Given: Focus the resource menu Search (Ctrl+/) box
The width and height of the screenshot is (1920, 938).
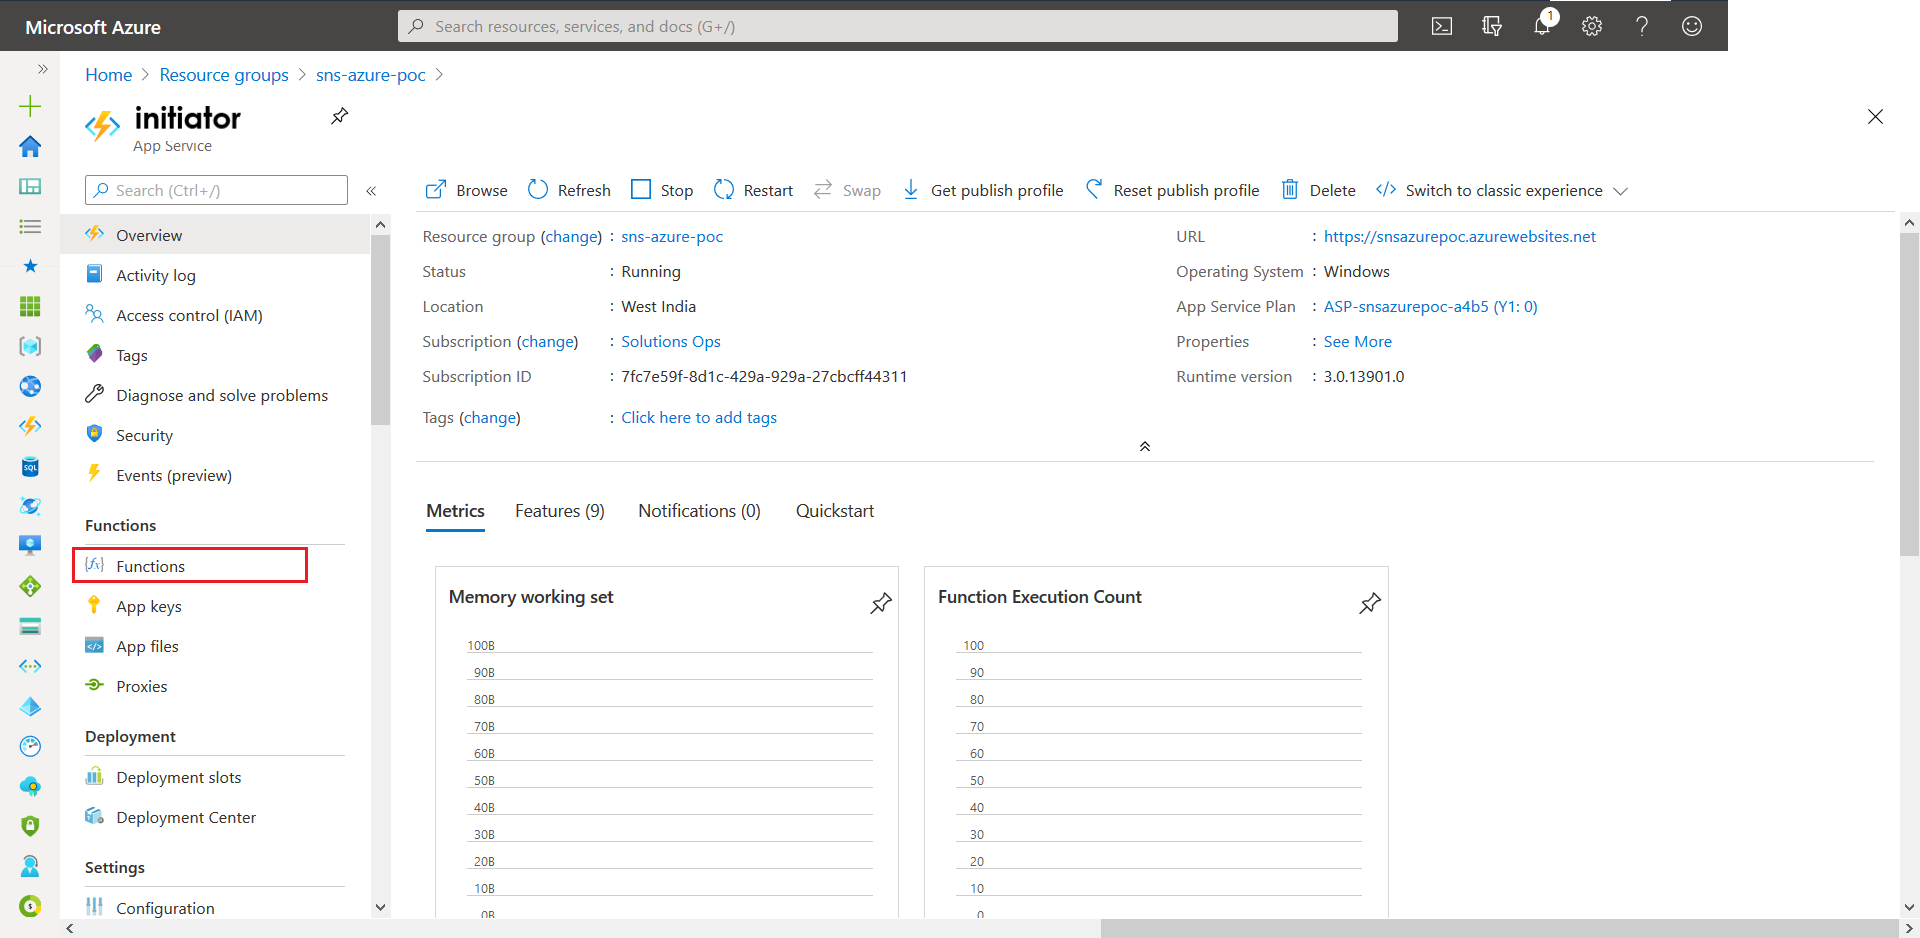Looking at the screenshot, I should pos(216,190).
